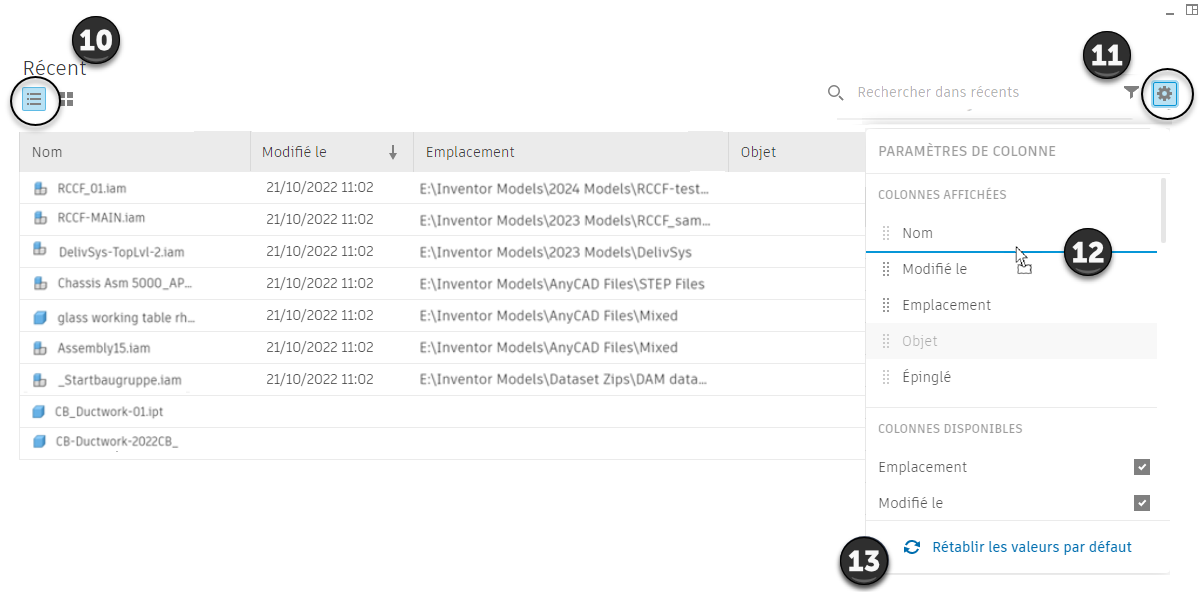Click the drag handle beside Emplacement

(x=885, y=305)
